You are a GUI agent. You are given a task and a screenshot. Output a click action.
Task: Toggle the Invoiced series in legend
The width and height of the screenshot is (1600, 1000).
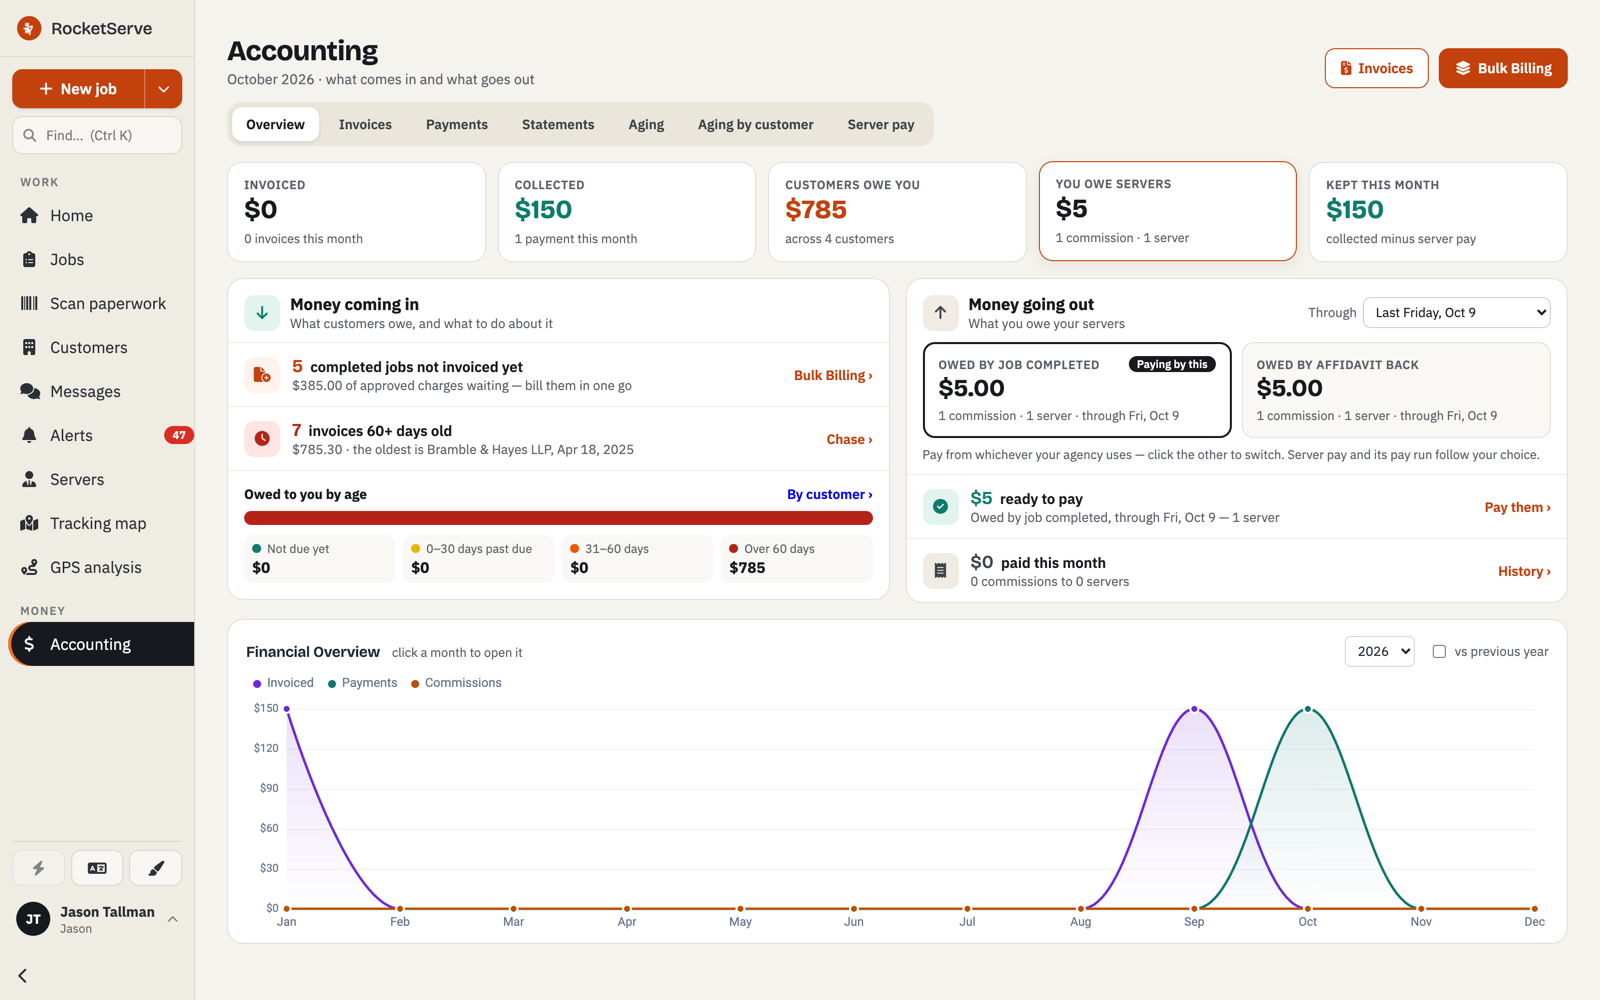pos(283,683)
